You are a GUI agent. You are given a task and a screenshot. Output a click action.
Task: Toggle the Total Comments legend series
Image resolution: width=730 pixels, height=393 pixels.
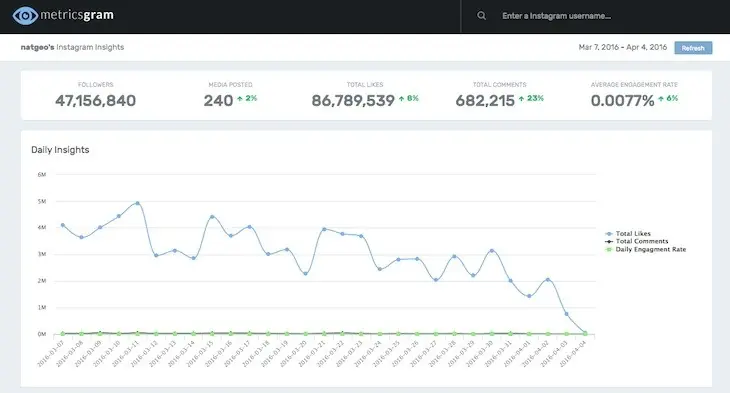click(636, 241)
